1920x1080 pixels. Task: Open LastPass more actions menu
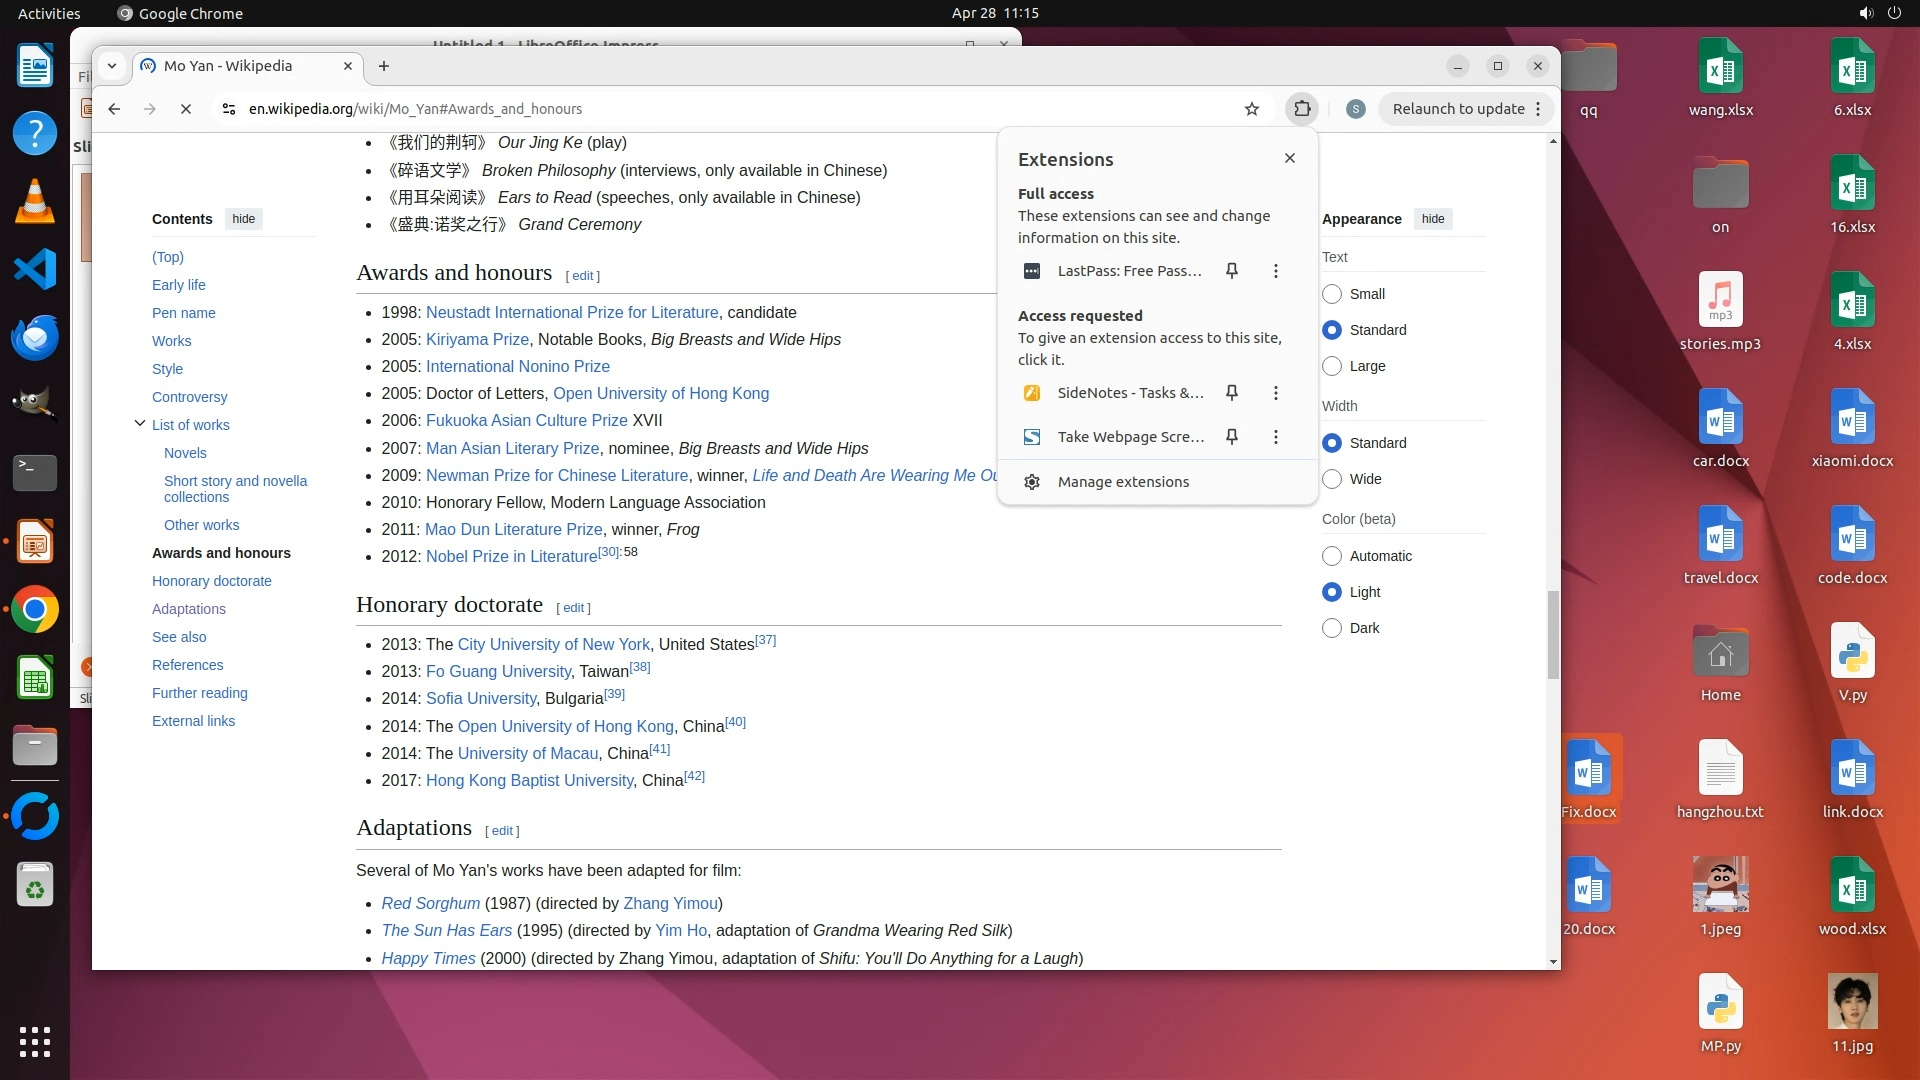pos(1275,271)
